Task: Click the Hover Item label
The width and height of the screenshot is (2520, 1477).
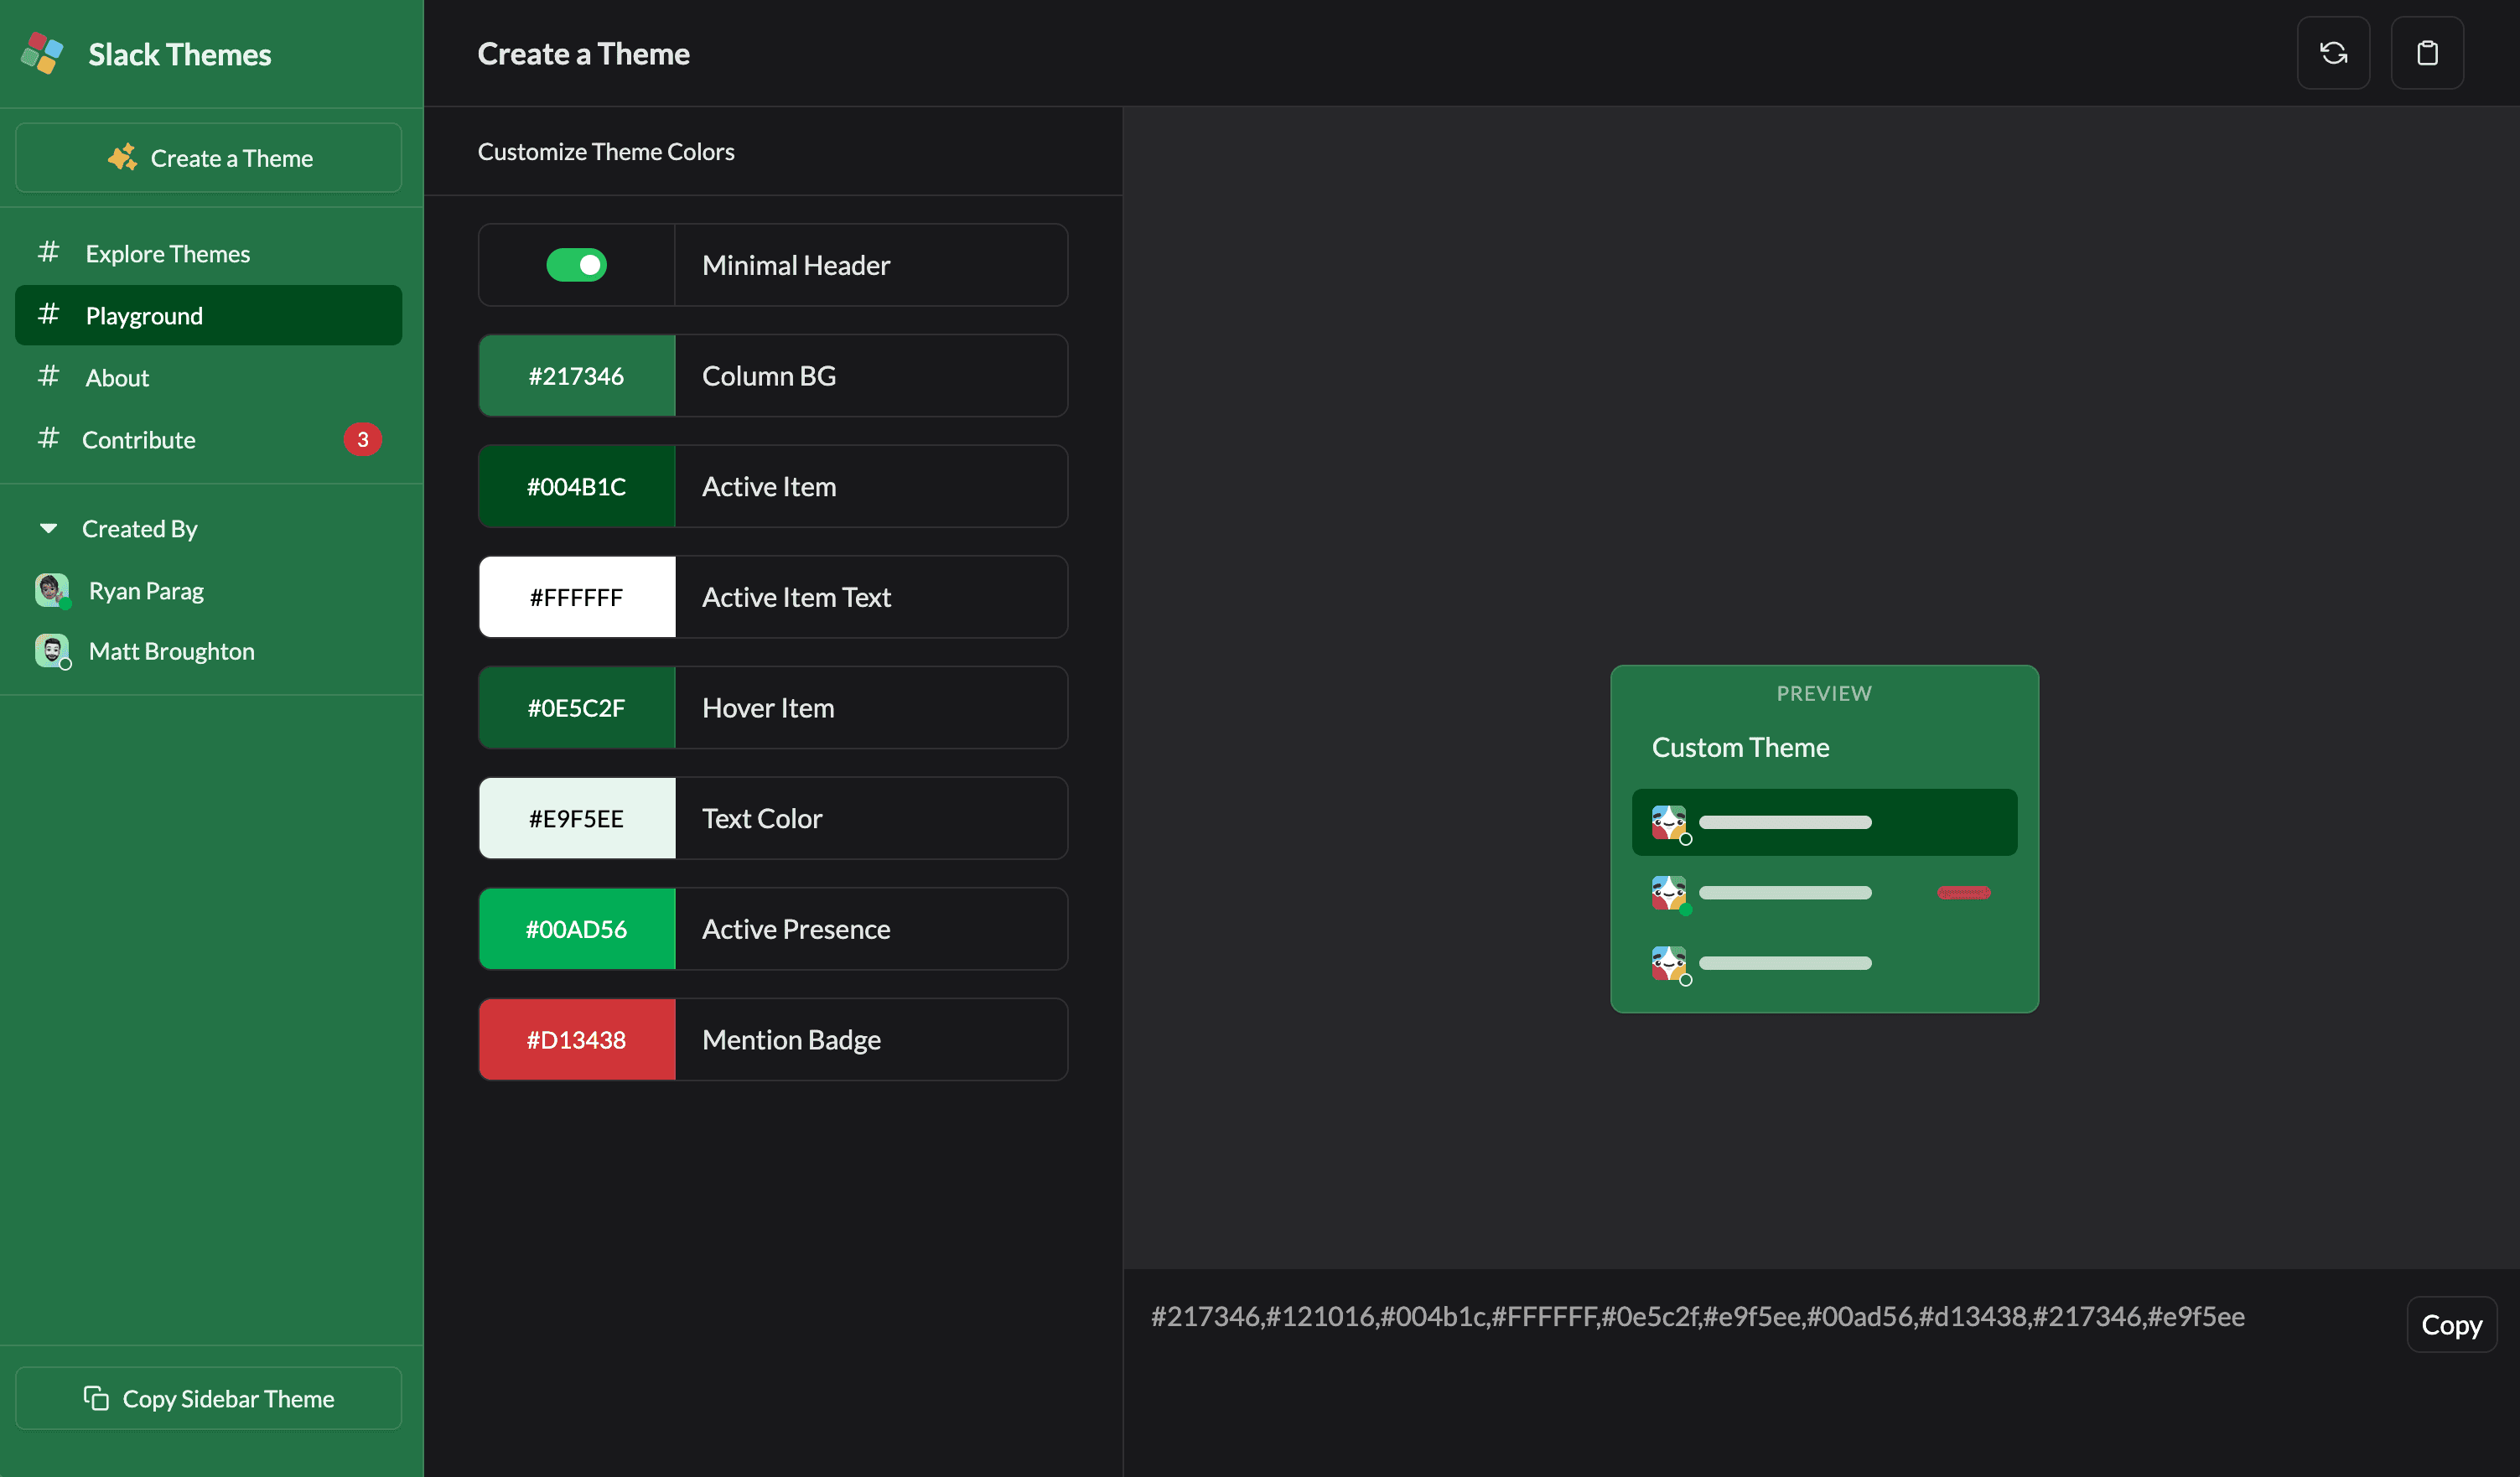Action: [767, 708]
